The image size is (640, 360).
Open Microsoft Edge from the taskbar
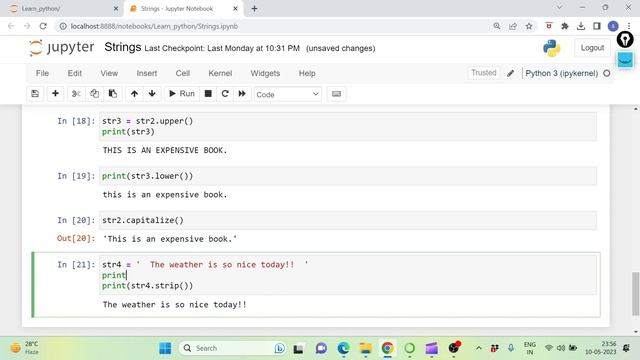(x=343, y=348)
